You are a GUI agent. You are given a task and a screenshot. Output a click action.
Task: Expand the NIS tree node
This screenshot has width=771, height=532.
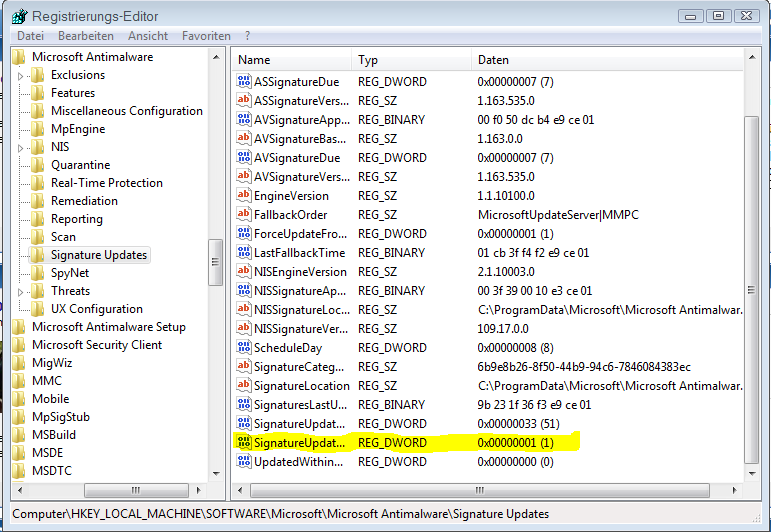[x=20, y=148]
